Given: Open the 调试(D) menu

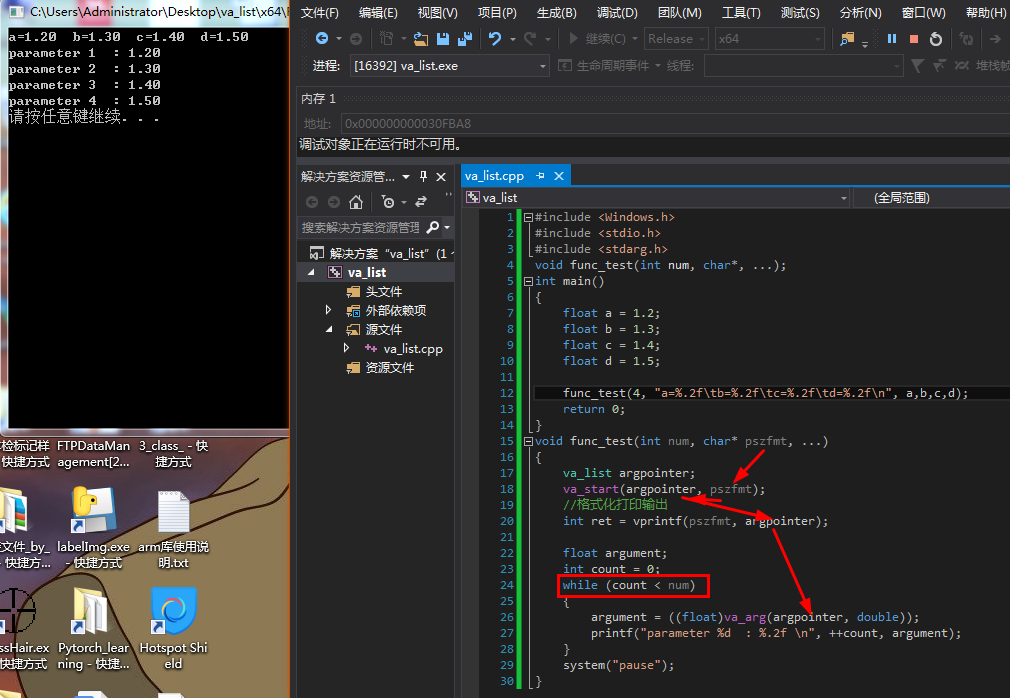Looking at the screenshot, I should tap(617, 13).
